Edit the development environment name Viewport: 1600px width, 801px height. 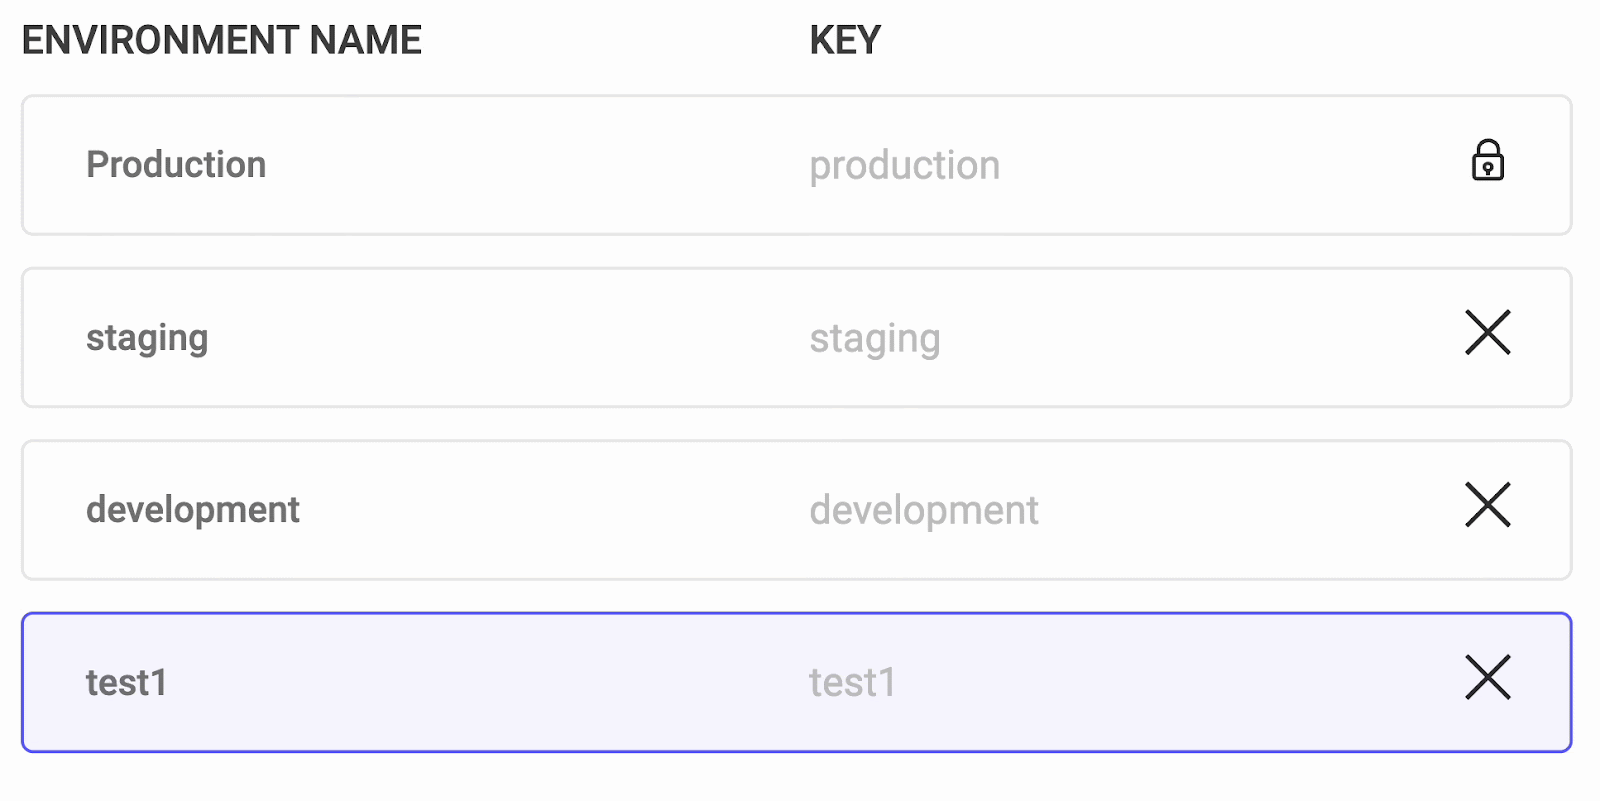pos(193,510)
